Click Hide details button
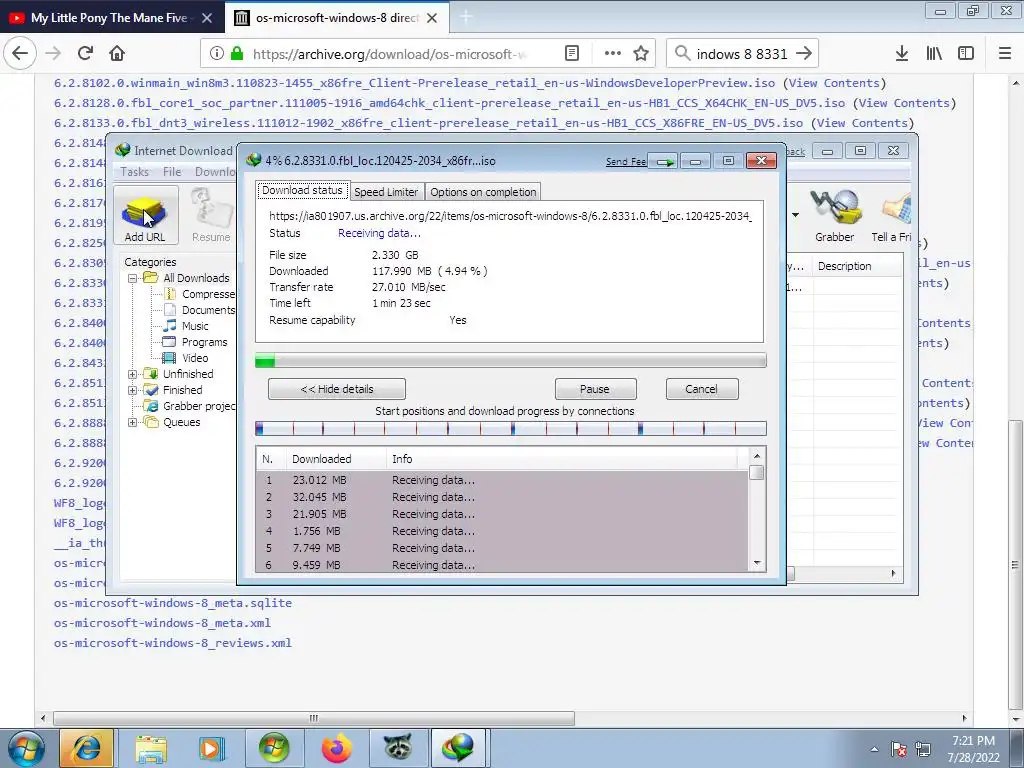This screenshot has height=768, width=1024. [x=337, y=389]
